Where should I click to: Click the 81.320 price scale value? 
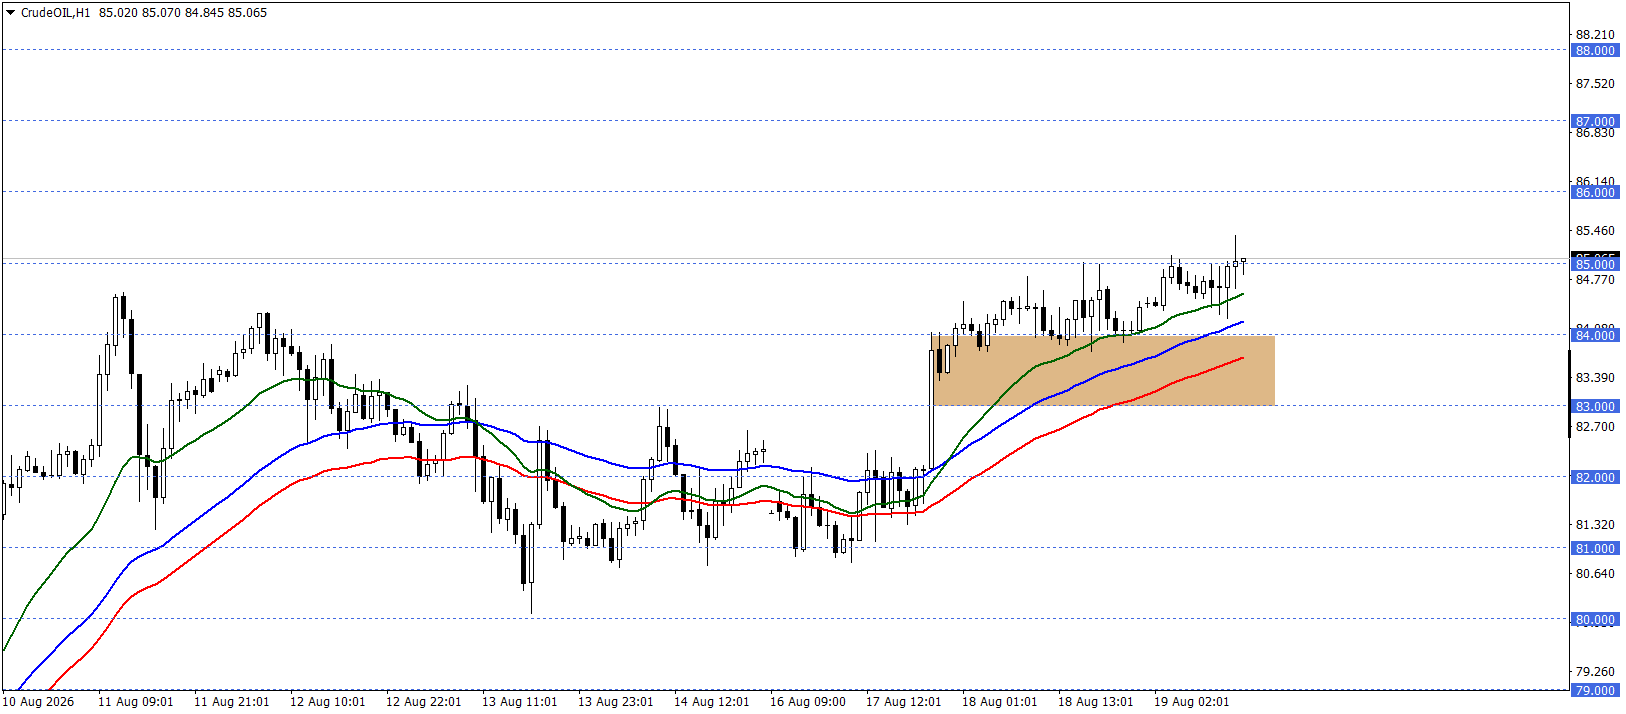pyautogui.click(x=1595, y=525)
